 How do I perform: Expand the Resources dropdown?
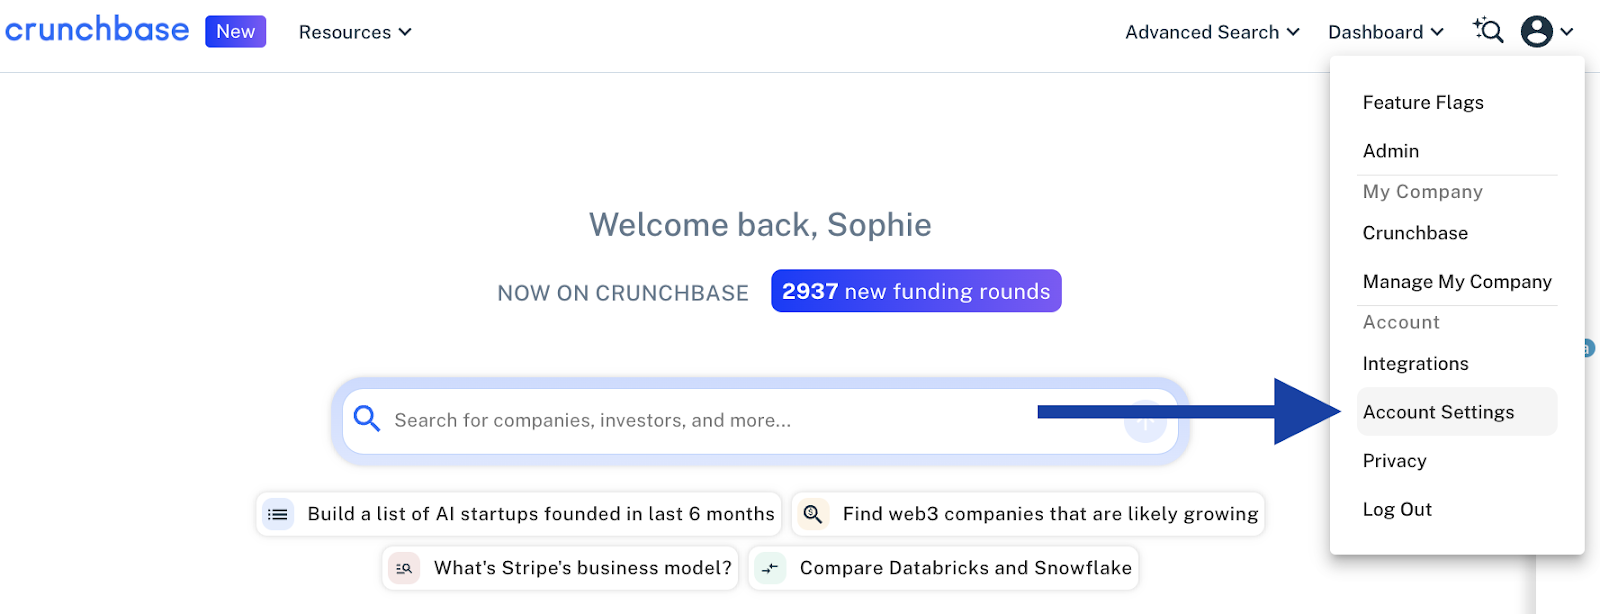click(355, 32)
